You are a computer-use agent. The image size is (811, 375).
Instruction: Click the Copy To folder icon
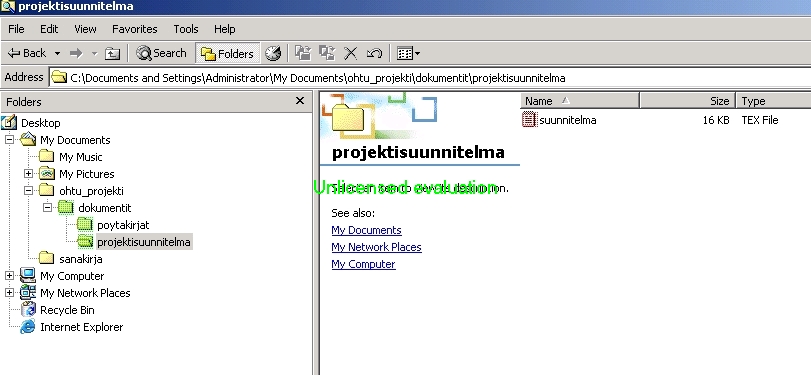tap(327, 53)
